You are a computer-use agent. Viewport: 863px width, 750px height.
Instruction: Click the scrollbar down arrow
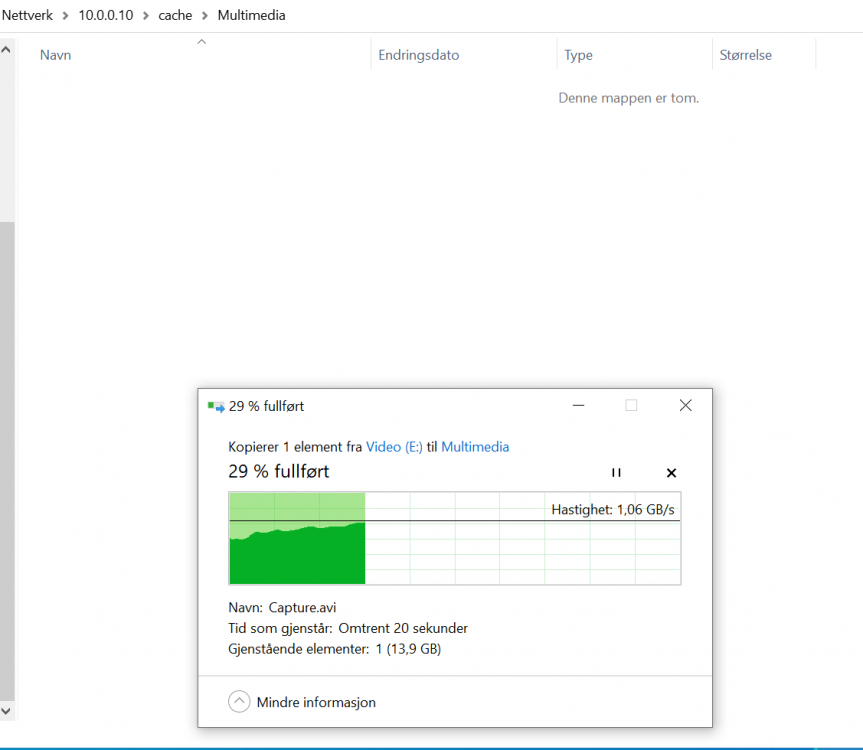(x=6, y=711)
